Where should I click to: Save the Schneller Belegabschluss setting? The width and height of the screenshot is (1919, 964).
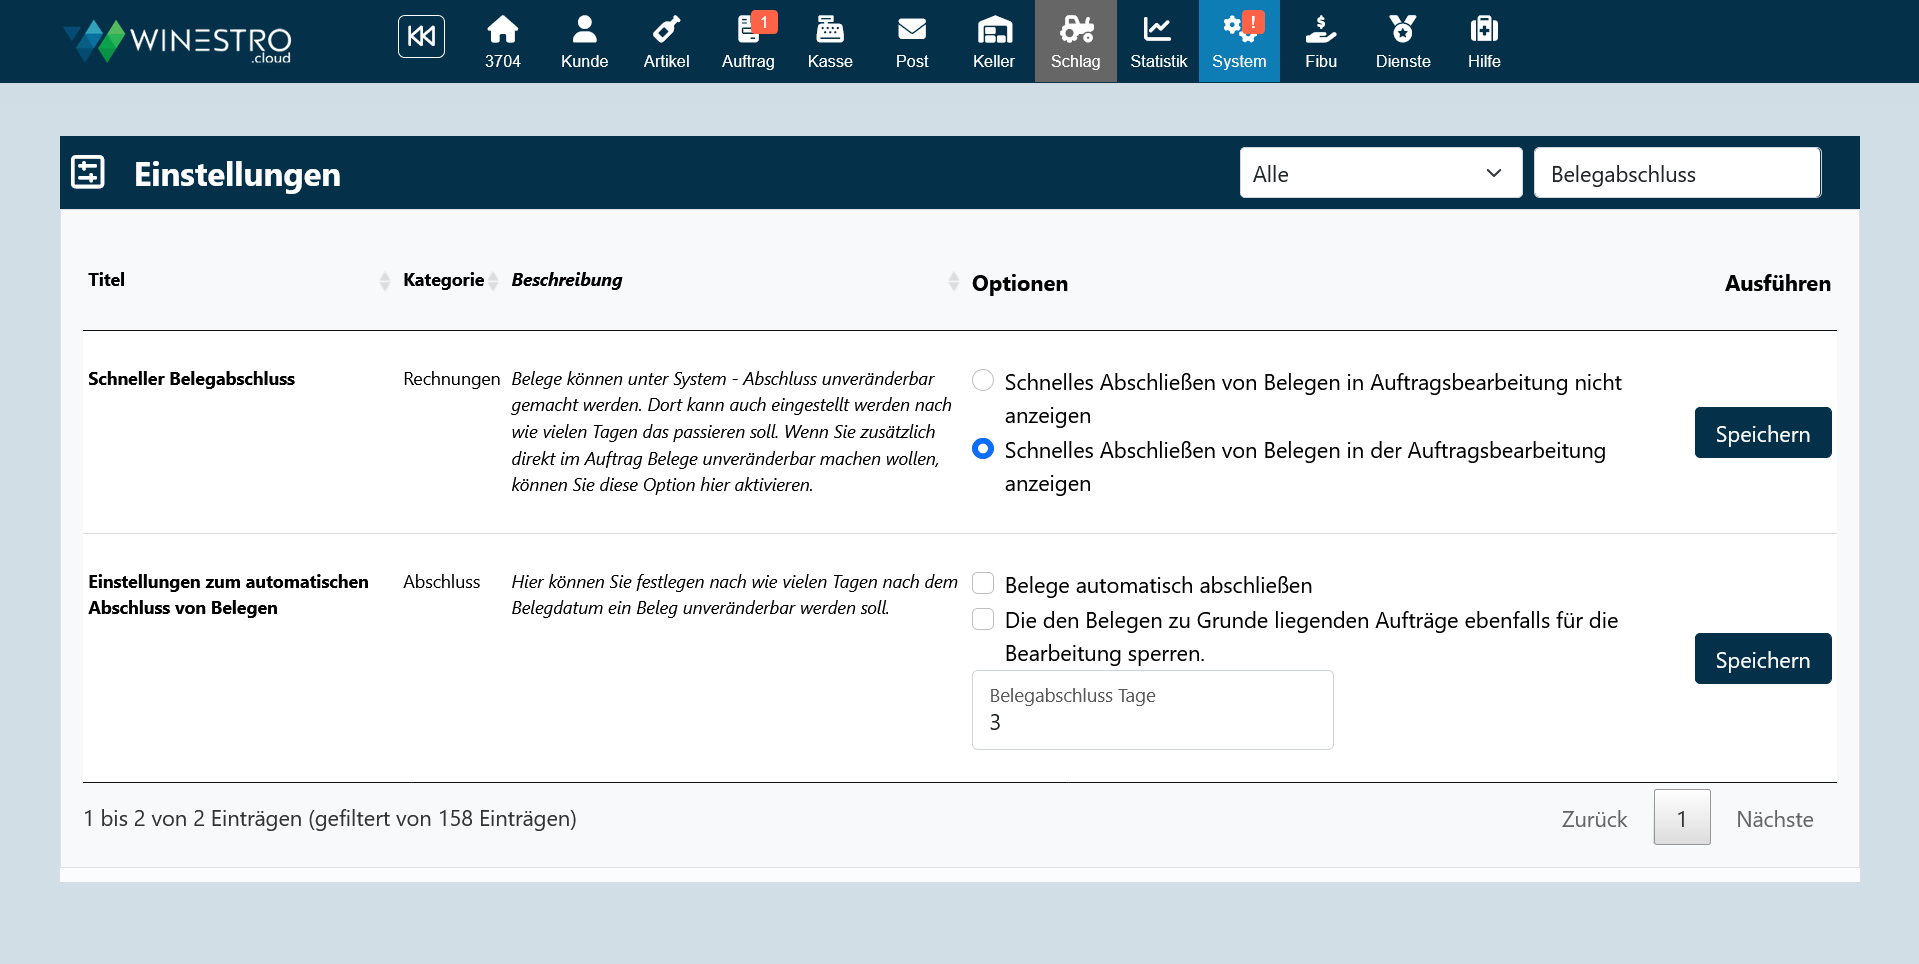[1762, 433]
